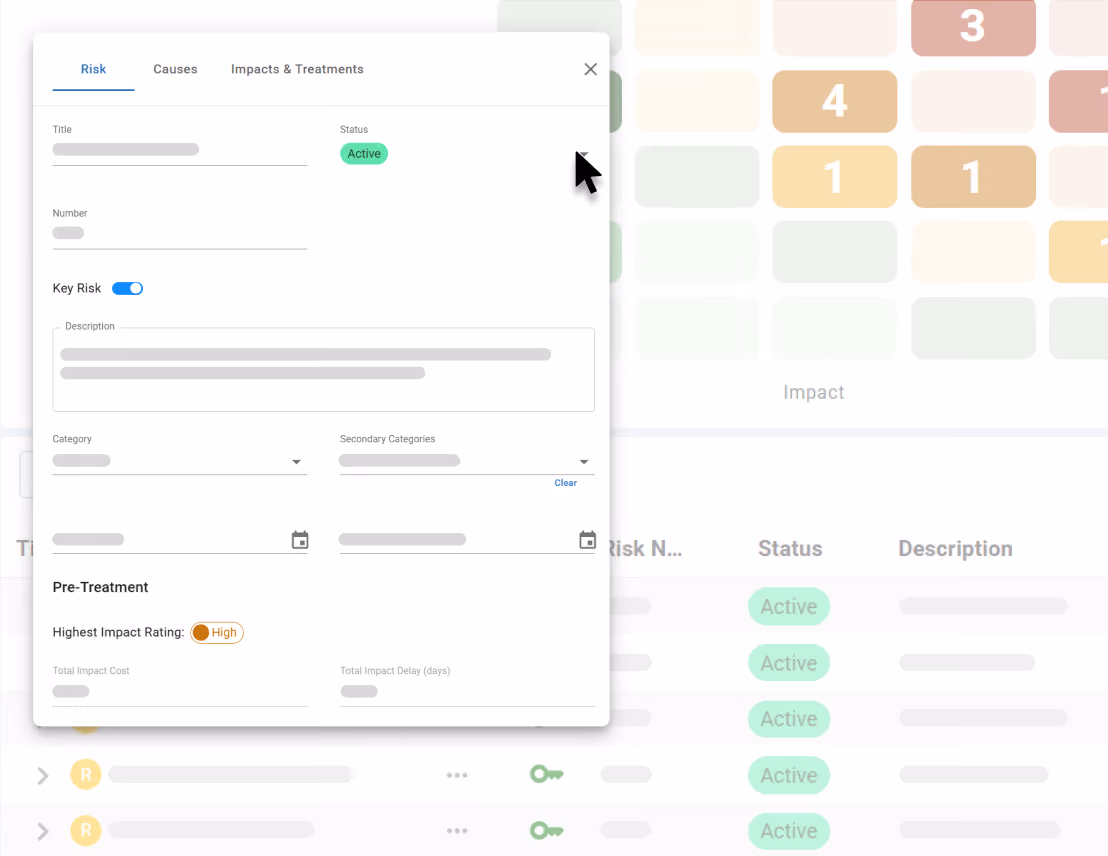Screen dimensions: 1108x856
Task: Click the fourth Active status badge
Action: (789, 775)
